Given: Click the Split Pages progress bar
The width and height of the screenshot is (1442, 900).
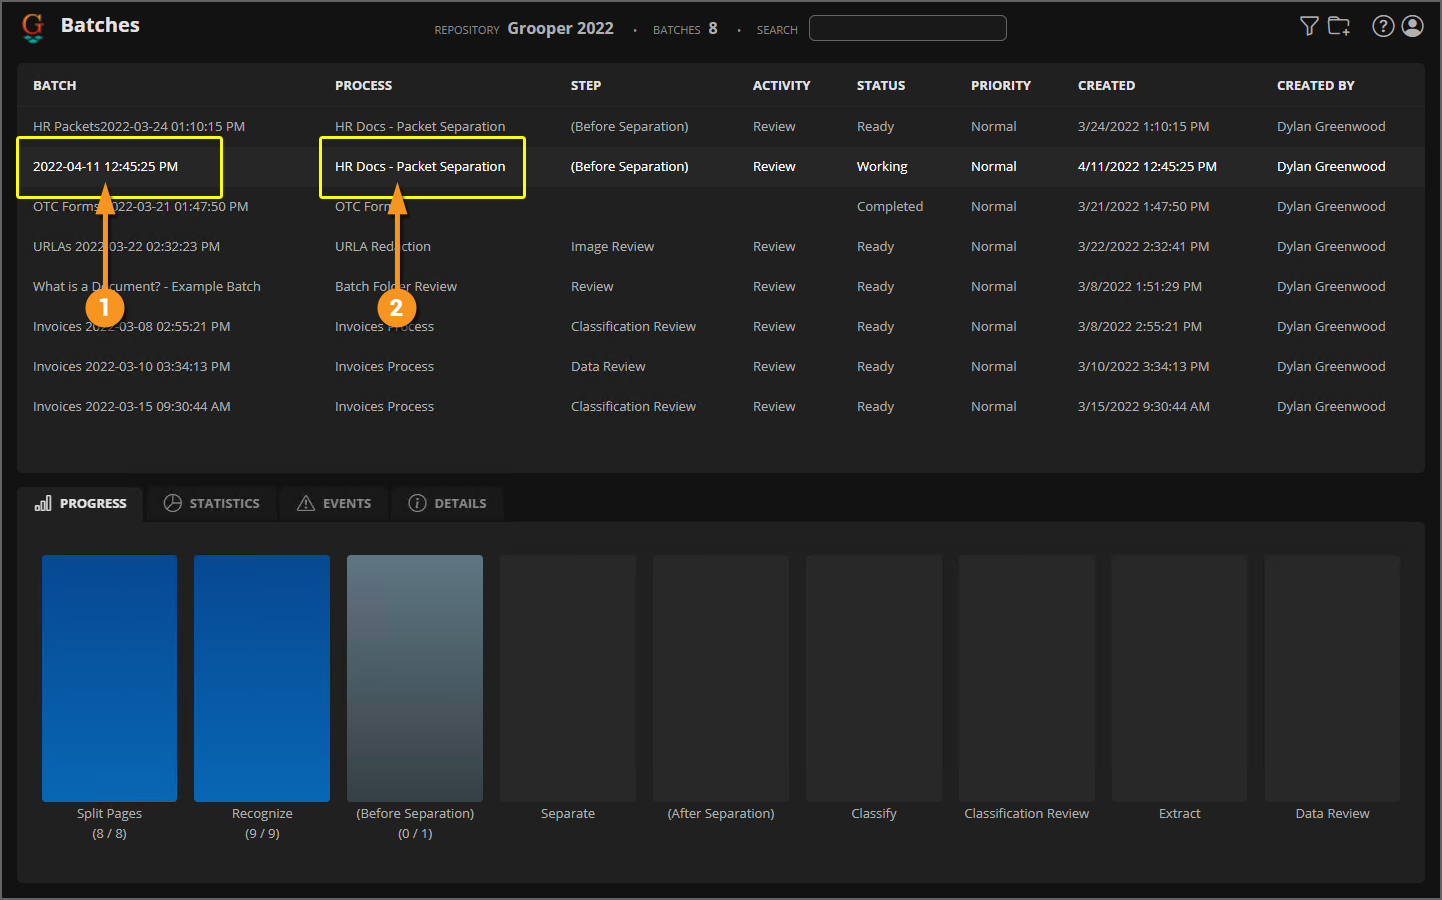Looking at the screenshot, I should pos(110,678).
